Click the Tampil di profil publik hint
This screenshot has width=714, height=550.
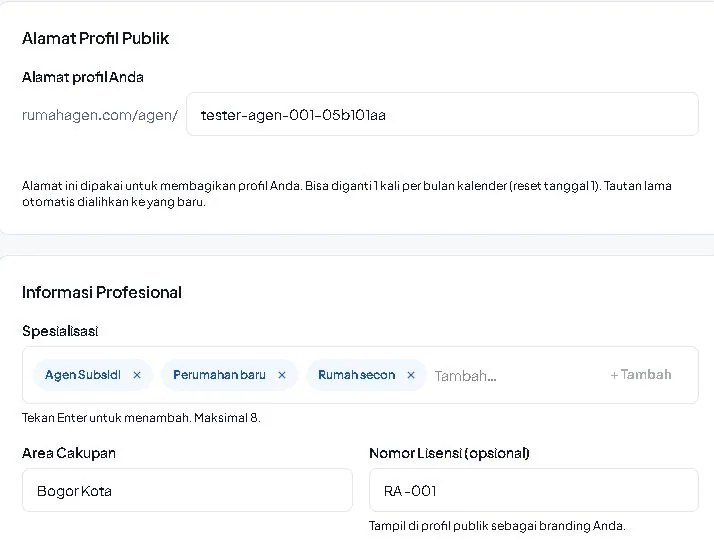click(497, 526)
